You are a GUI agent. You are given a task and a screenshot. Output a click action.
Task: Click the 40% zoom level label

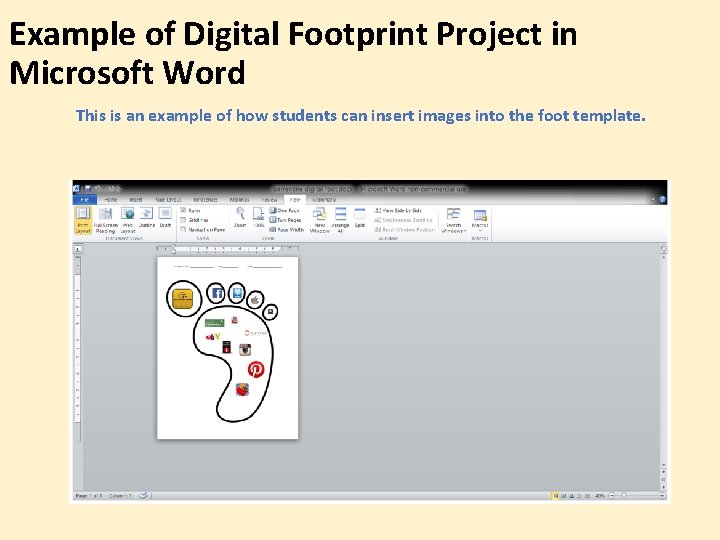(x=600, y=496)
